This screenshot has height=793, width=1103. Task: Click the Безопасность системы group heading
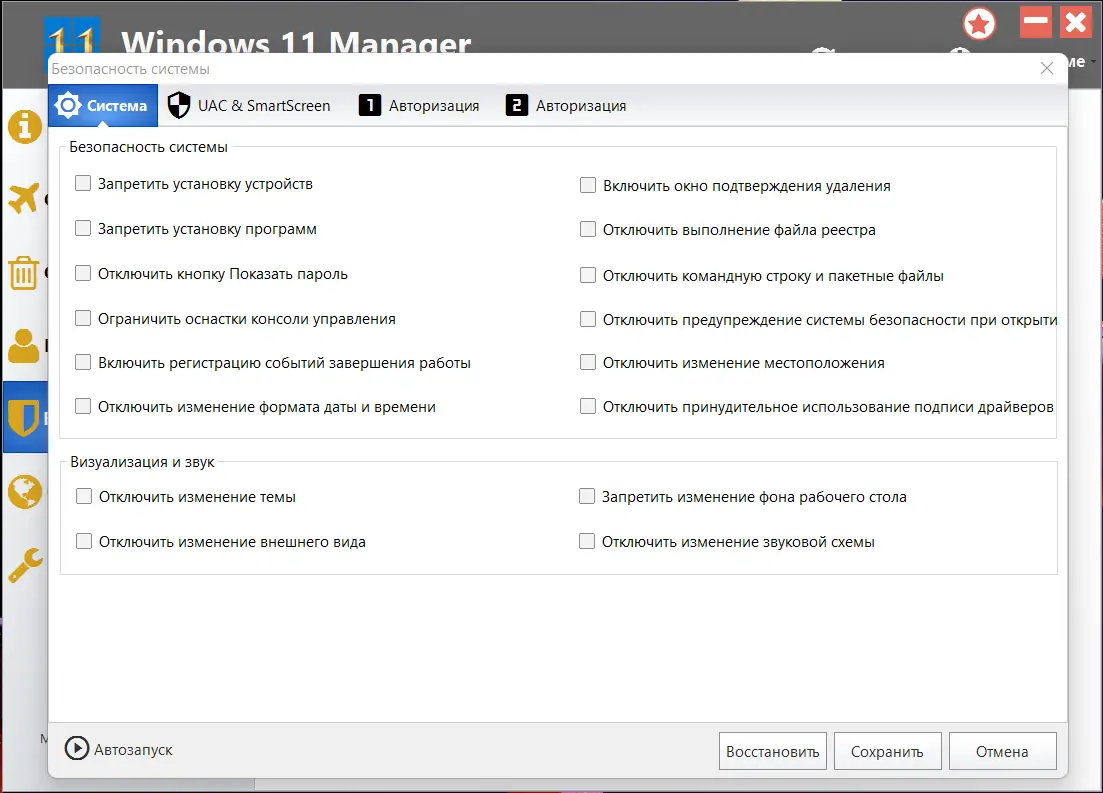coord(148,146)
